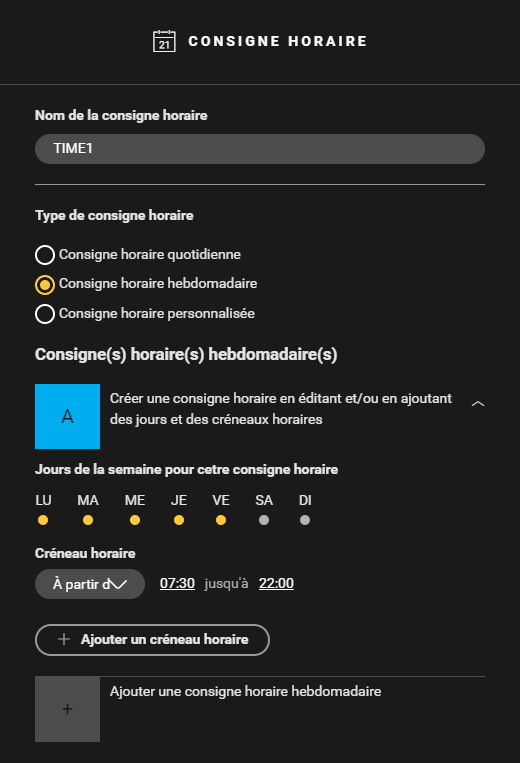This screenshot has height=763, width=520.
Task: Toggle the JE day dot
Action: [x=179, y=520]
